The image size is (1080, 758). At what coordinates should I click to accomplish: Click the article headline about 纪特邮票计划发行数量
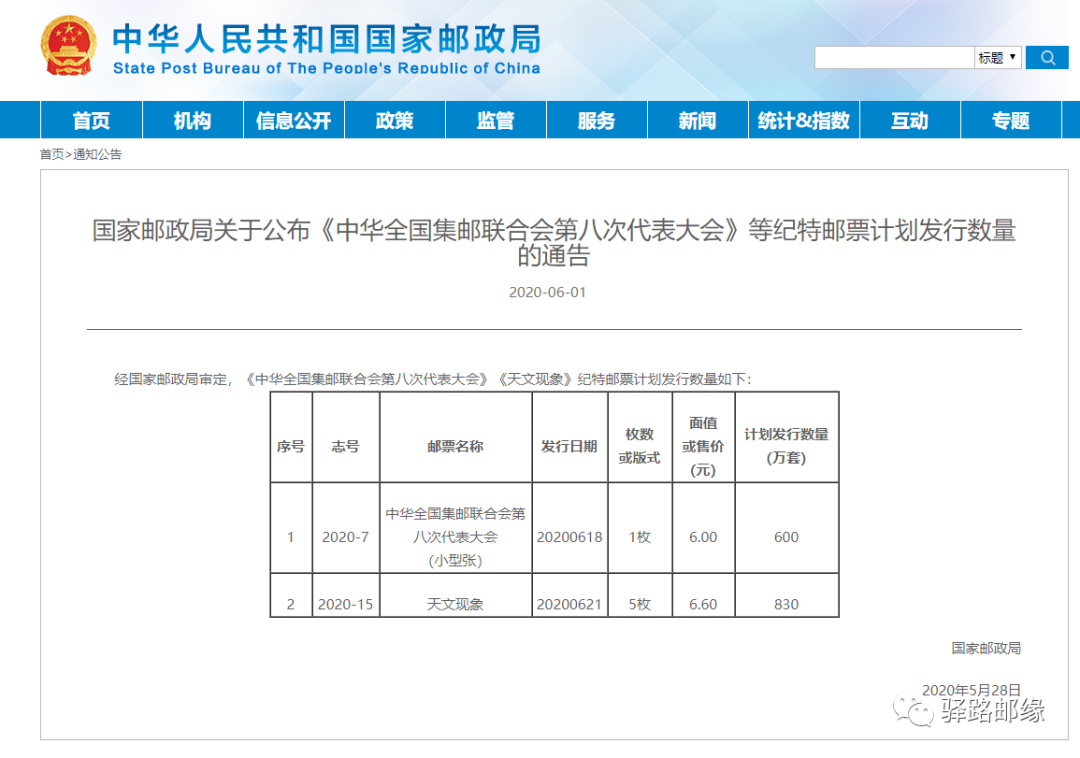[x=554, y=242]
